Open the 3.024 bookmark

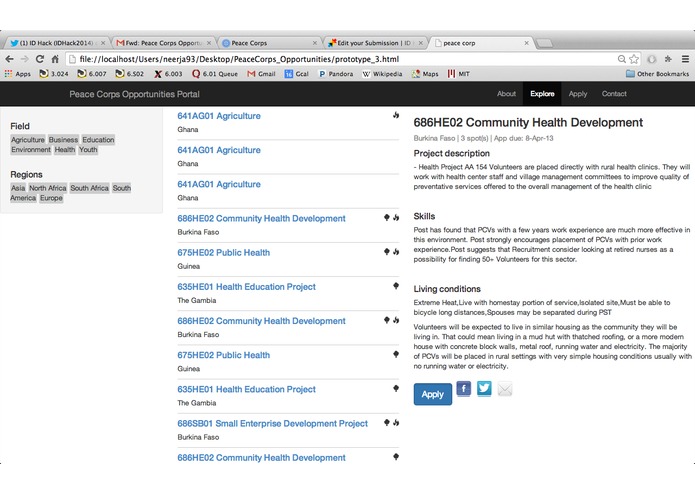tap(54, 74)
